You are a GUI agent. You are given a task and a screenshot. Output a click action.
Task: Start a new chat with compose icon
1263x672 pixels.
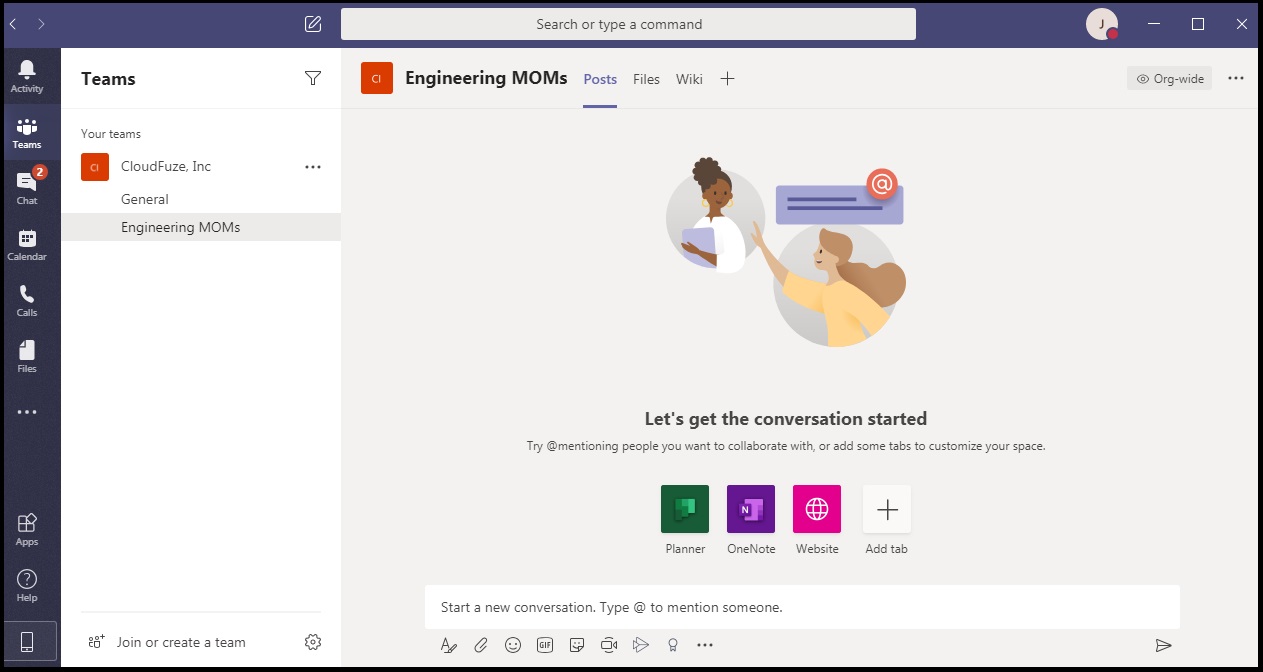(313, 24)
